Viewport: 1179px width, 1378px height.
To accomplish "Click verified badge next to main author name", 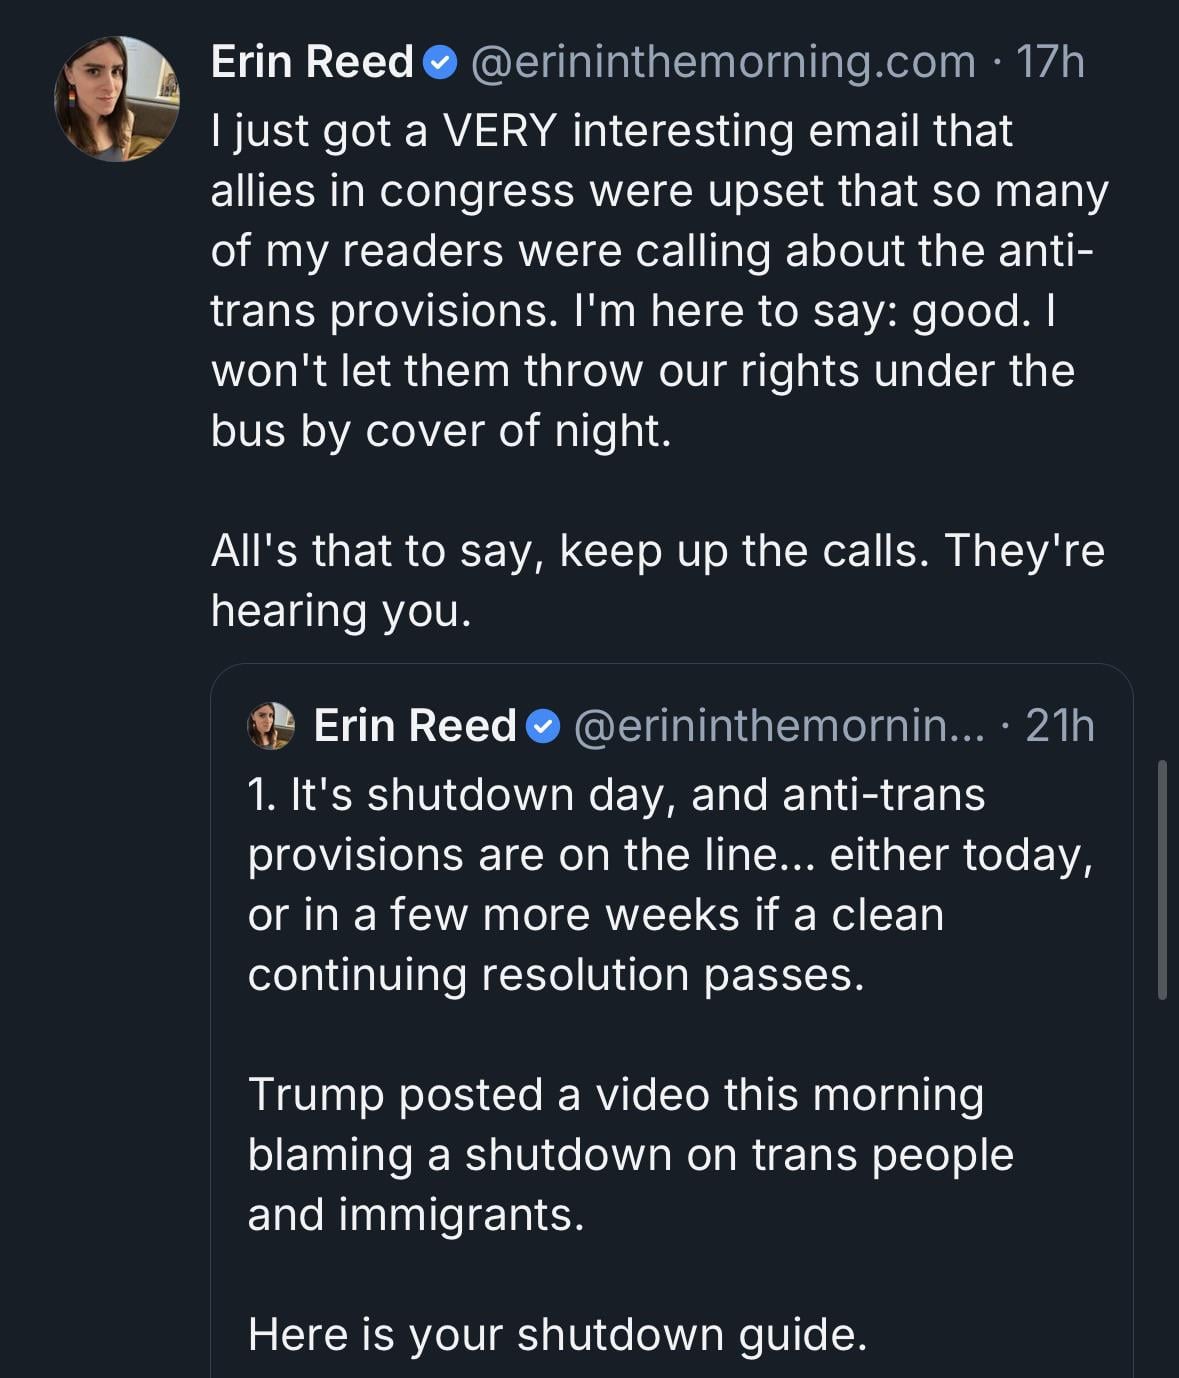I will pyautogui.click(x=441, y=63).
